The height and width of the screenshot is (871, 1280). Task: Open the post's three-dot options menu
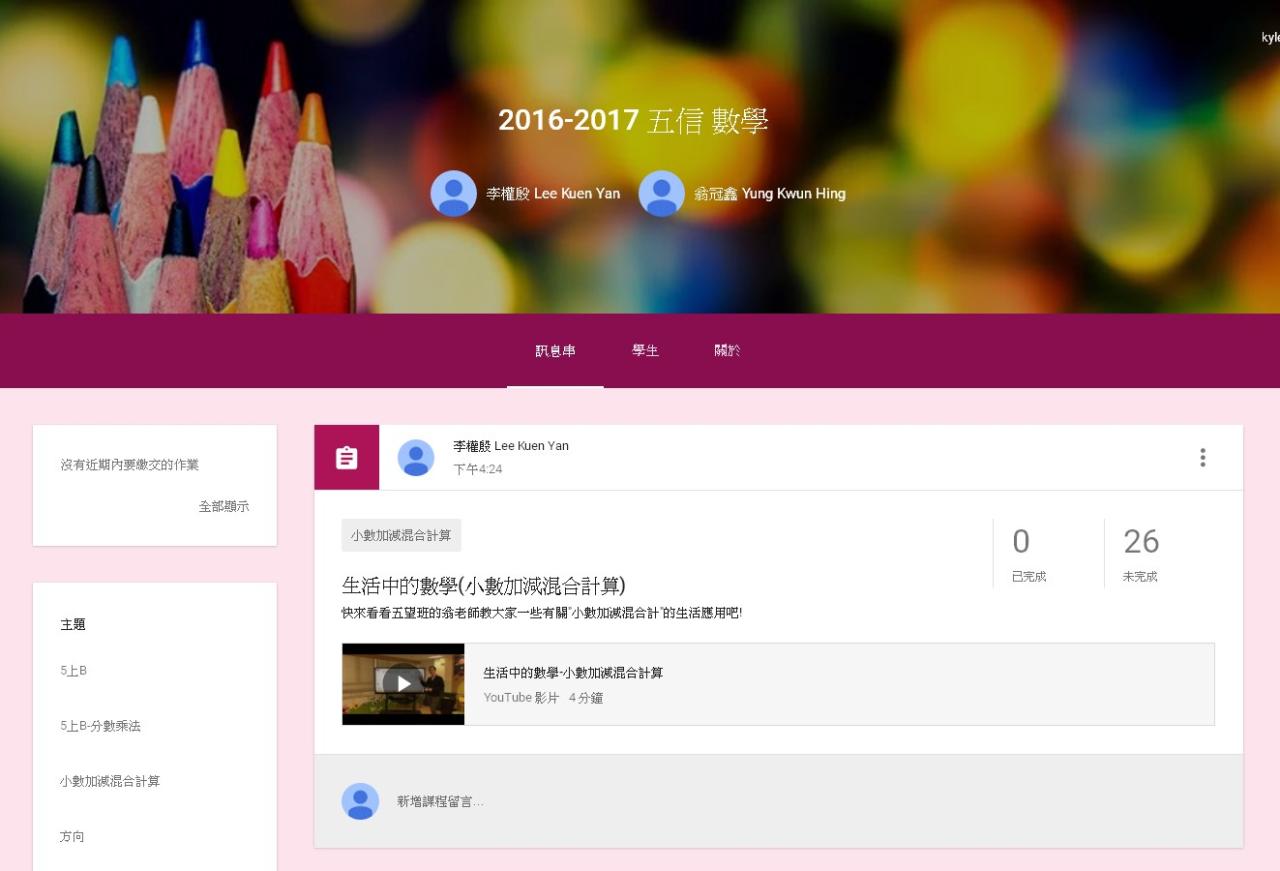click(1202, 458)
